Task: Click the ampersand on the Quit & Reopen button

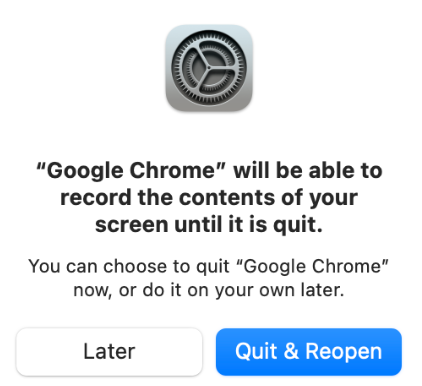Action: pos(291,351)
